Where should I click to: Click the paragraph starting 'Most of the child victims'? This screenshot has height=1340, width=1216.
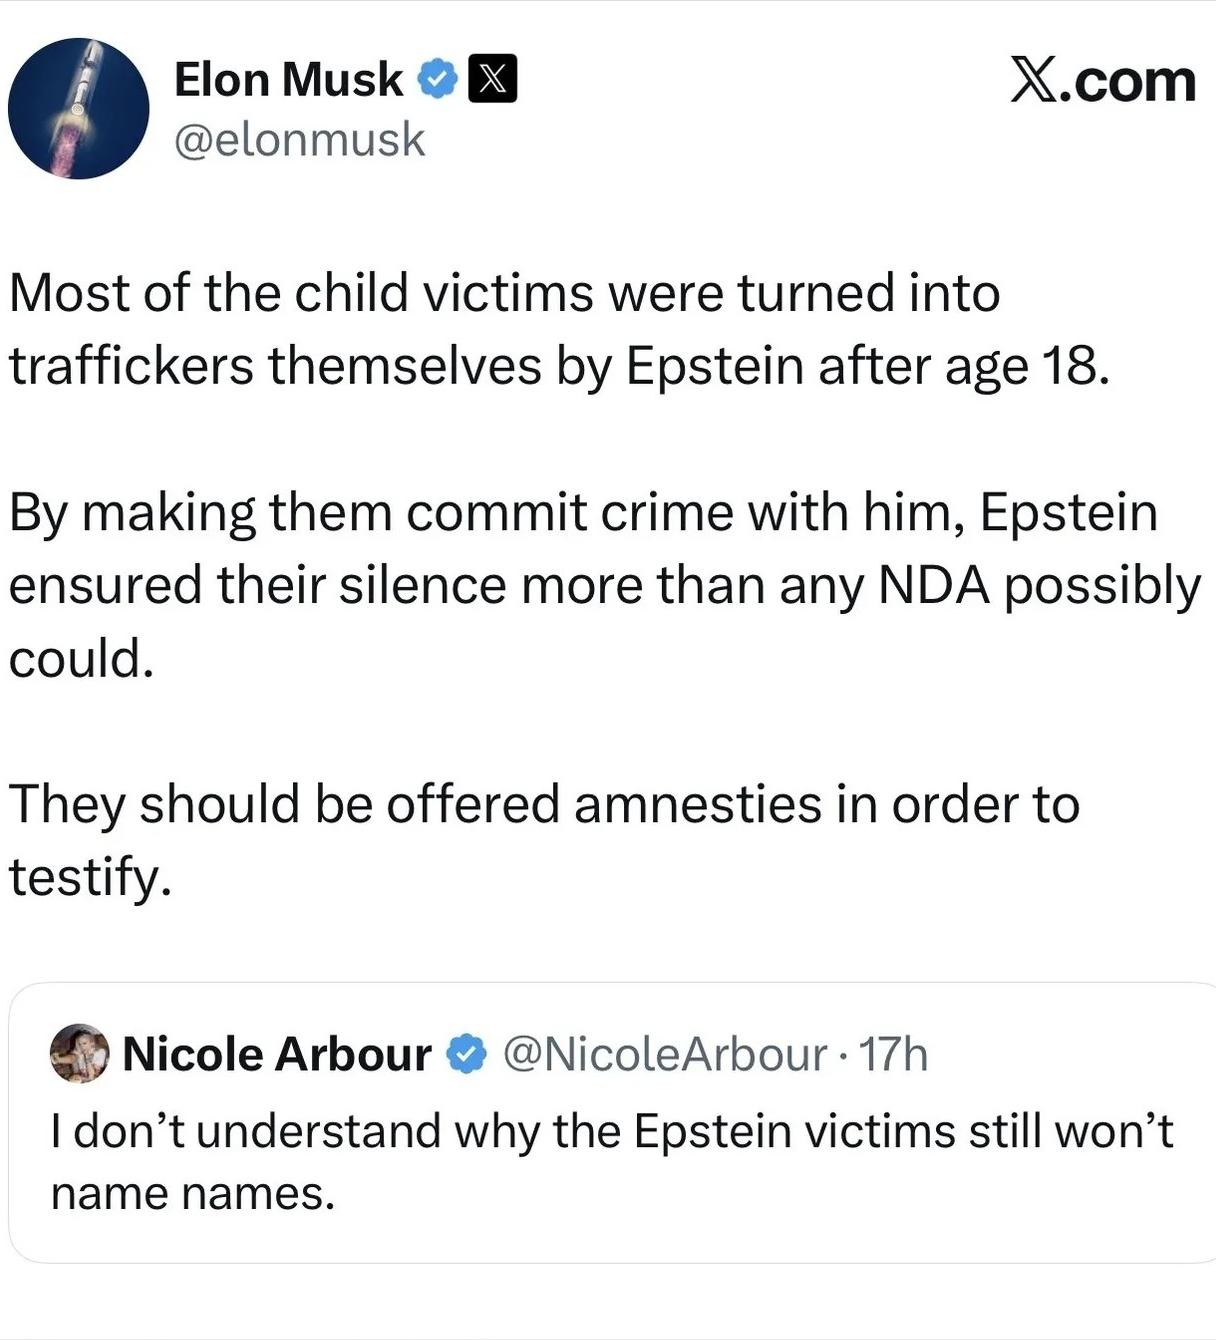coord(558,329)
